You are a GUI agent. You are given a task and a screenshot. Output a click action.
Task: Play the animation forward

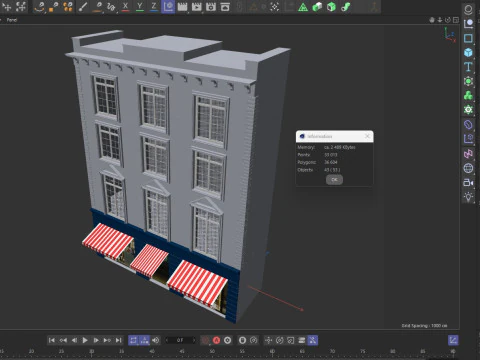tap(85, 340)
